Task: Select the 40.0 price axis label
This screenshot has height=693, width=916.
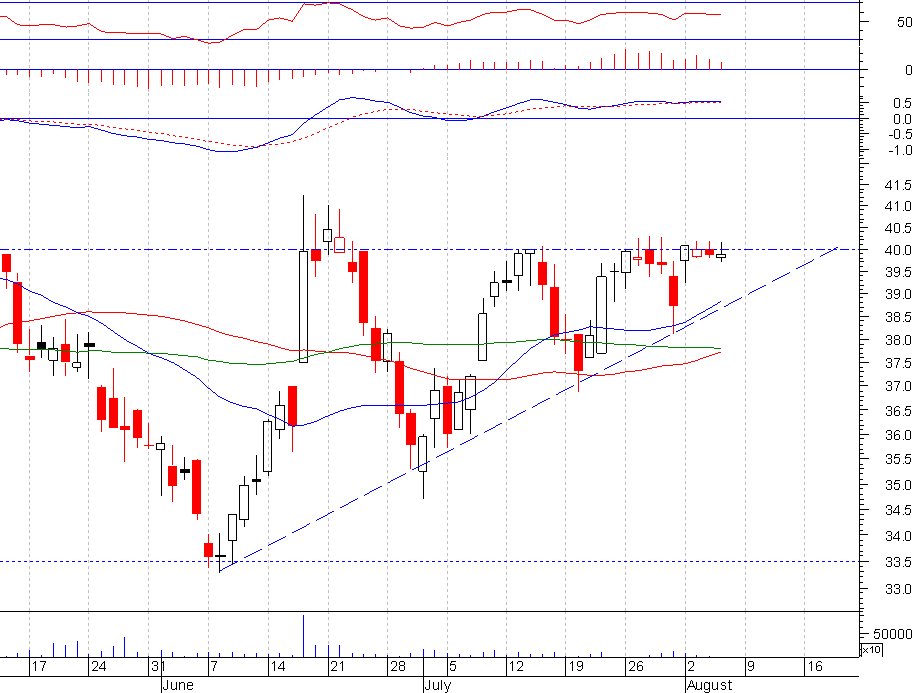Action: coord(898,250)
